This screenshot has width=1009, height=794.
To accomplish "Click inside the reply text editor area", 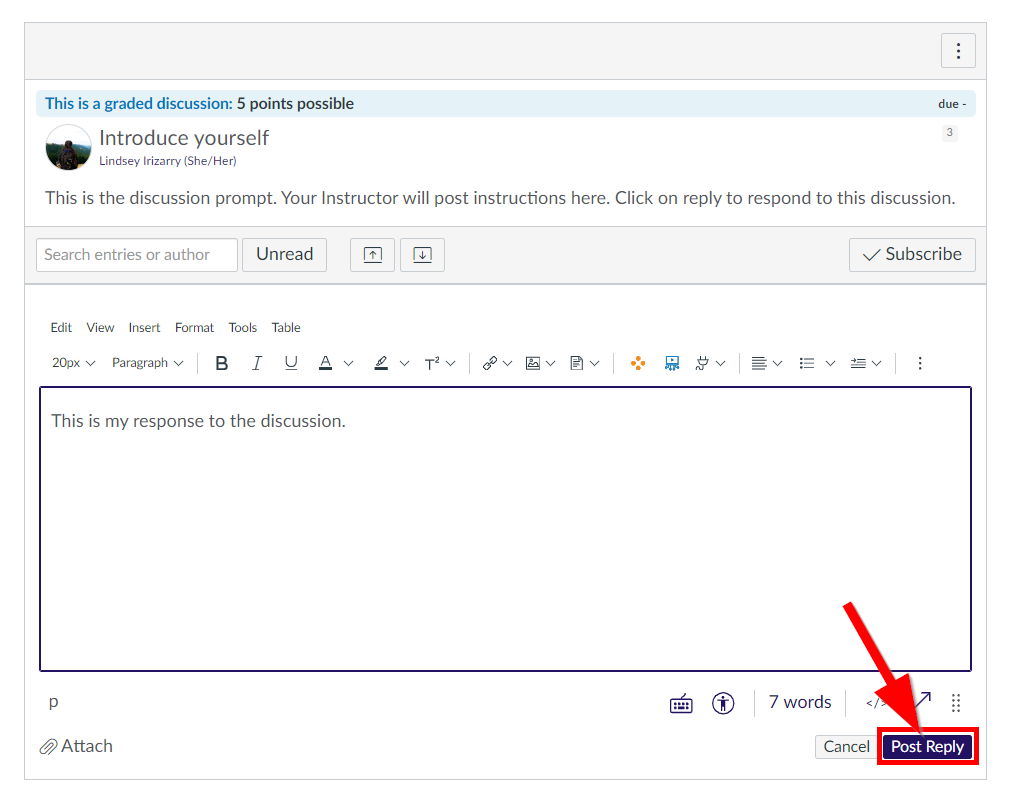I will coord(505,529).
